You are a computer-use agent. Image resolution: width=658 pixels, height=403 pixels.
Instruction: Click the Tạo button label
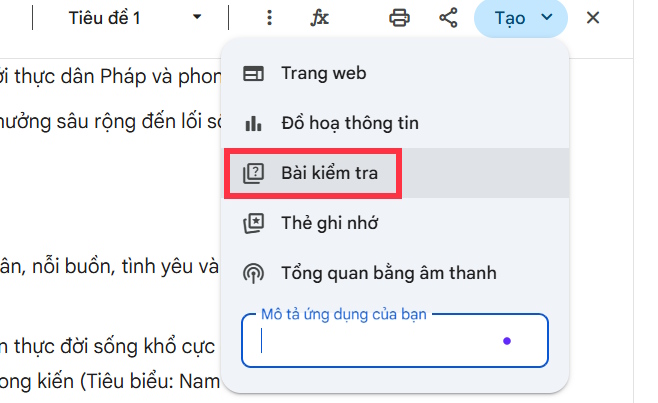512,18
